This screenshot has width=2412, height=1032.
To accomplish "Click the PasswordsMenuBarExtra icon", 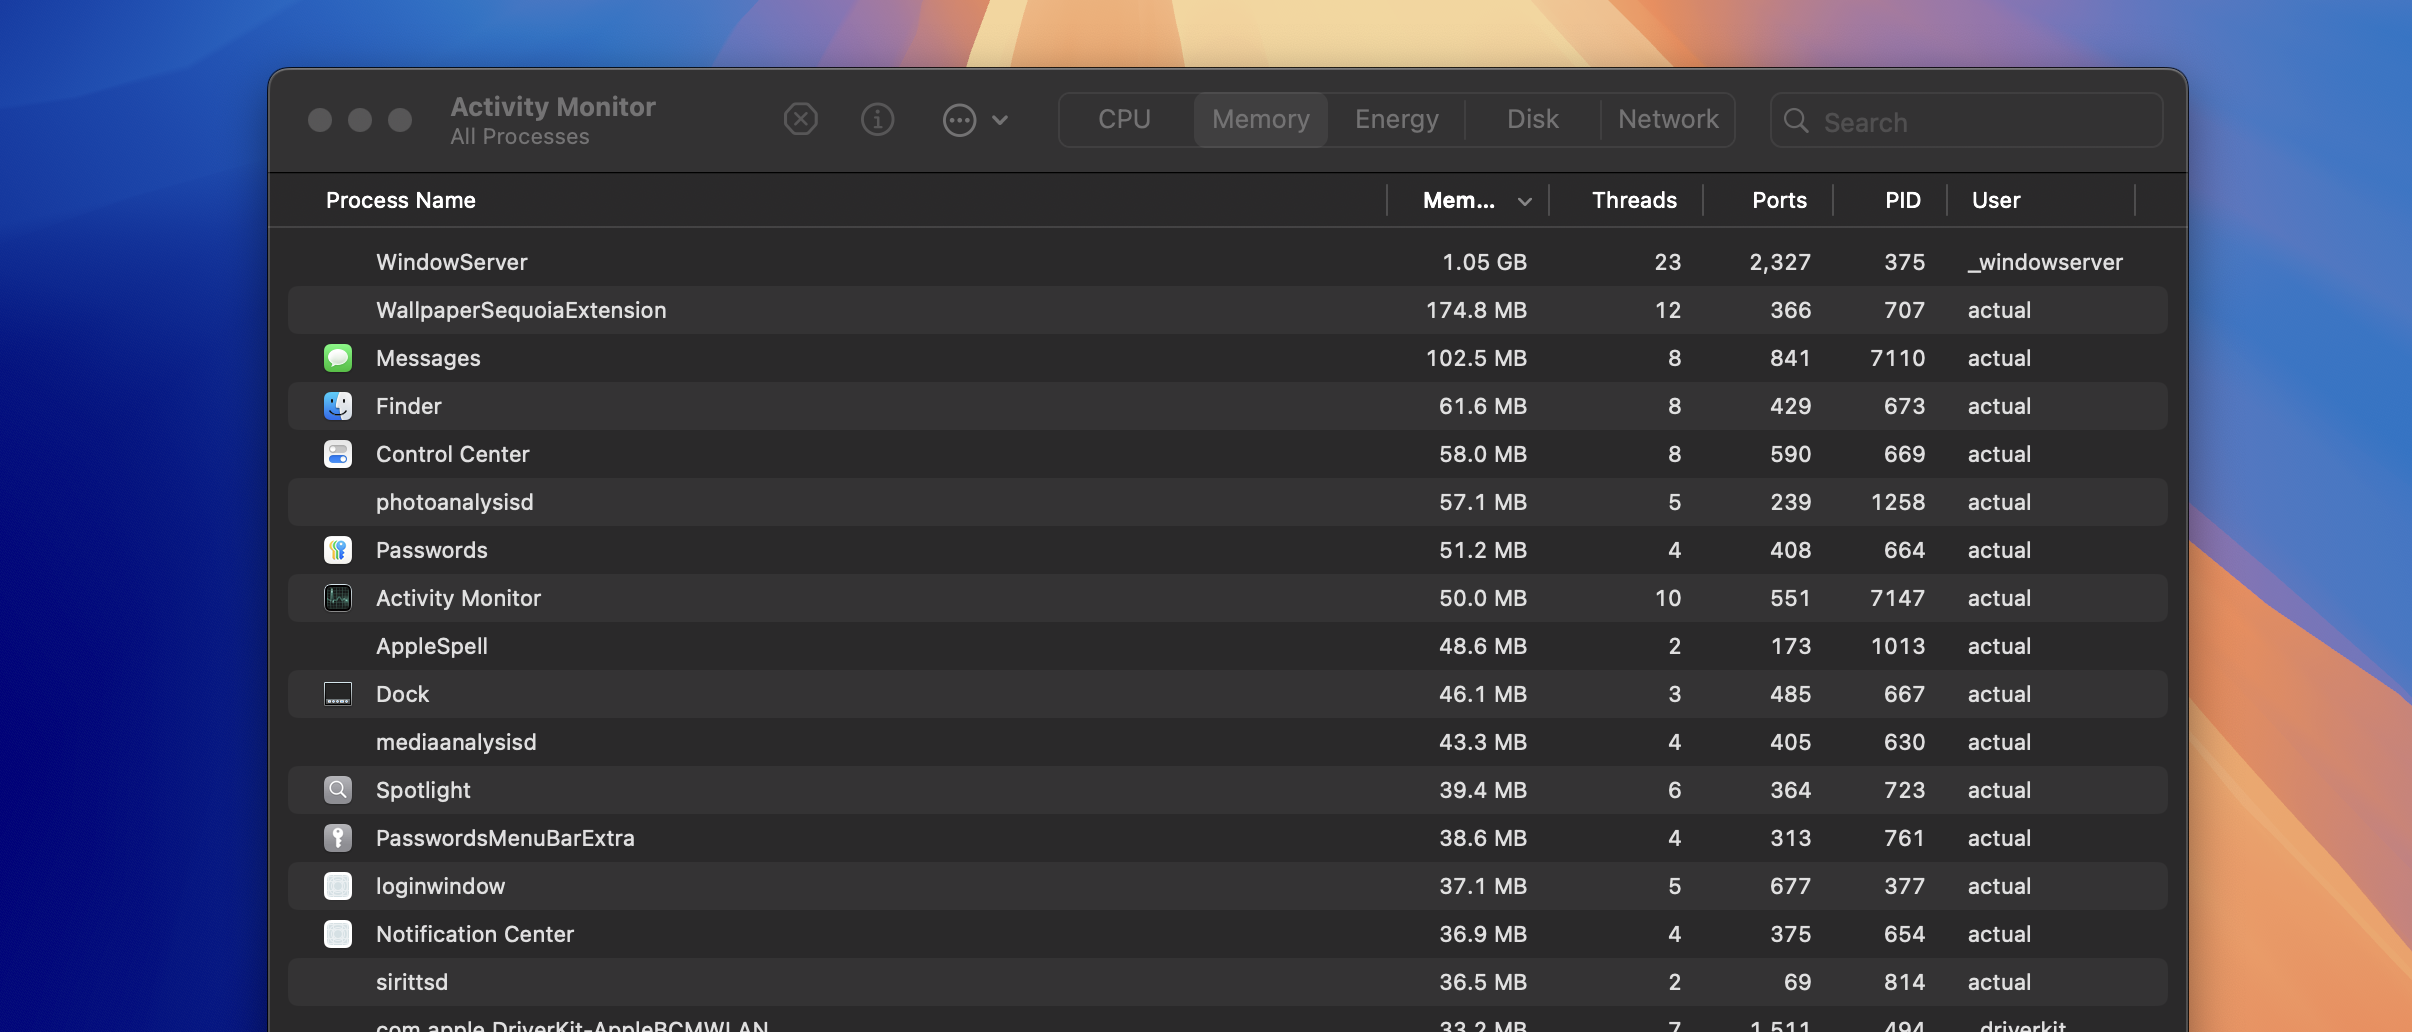I will coord(338,838).
